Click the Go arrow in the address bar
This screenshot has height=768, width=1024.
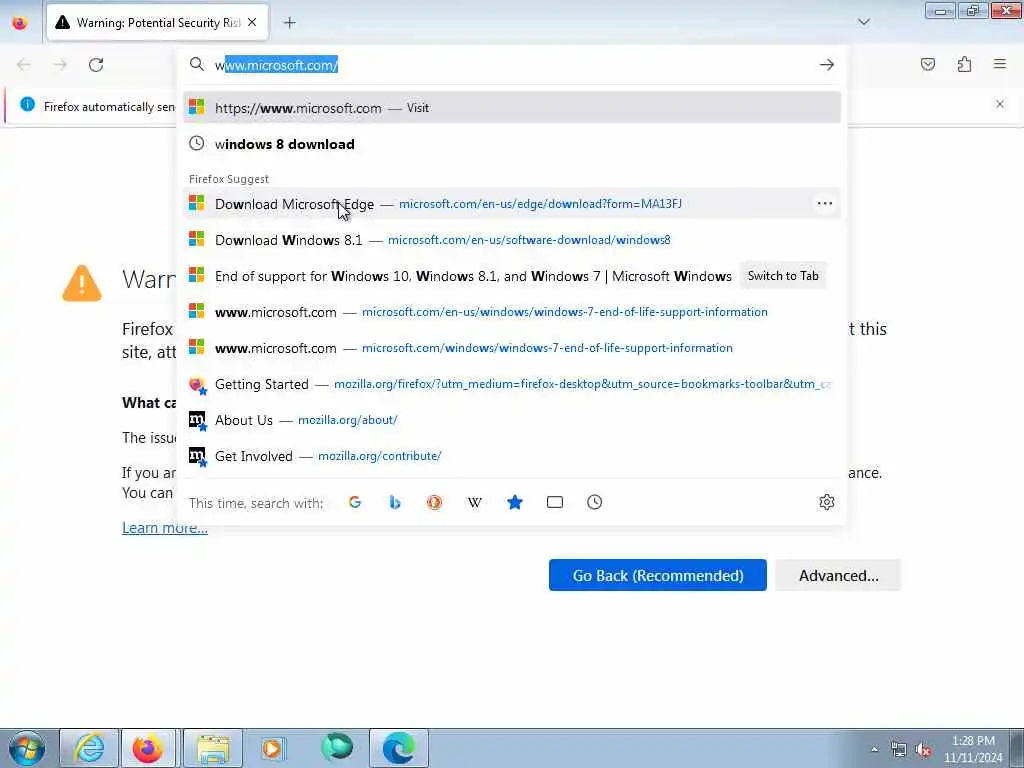click(827, 65)
